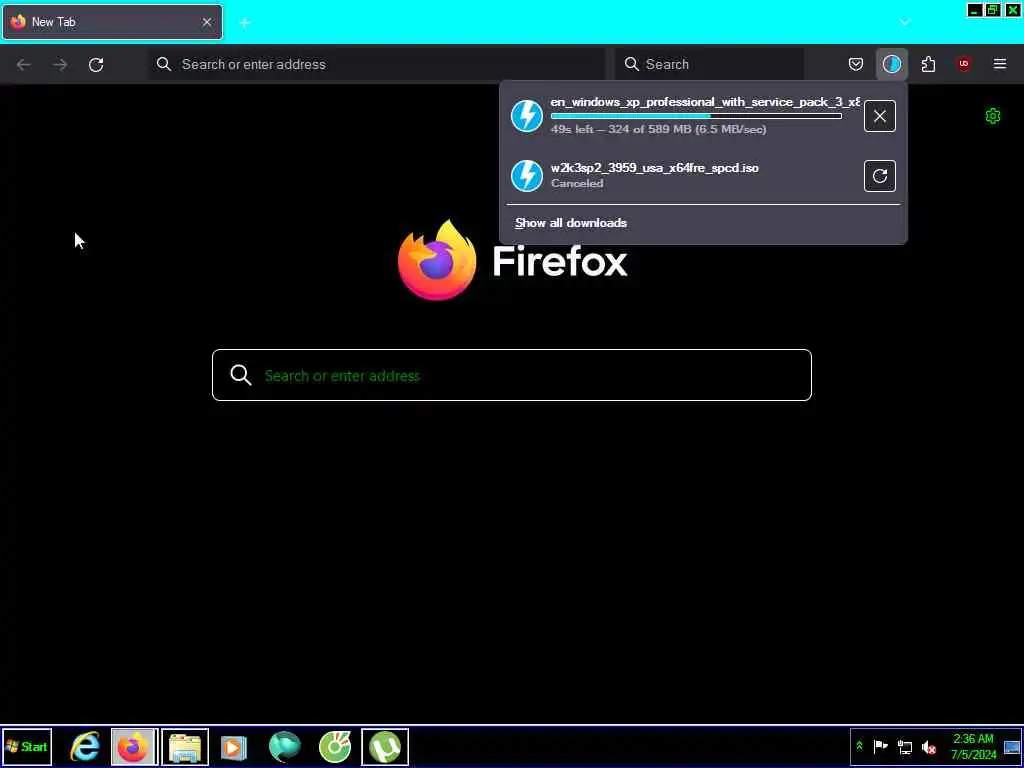
Task: Toggle the Downloads toolbar button
Action: point(891,64)
